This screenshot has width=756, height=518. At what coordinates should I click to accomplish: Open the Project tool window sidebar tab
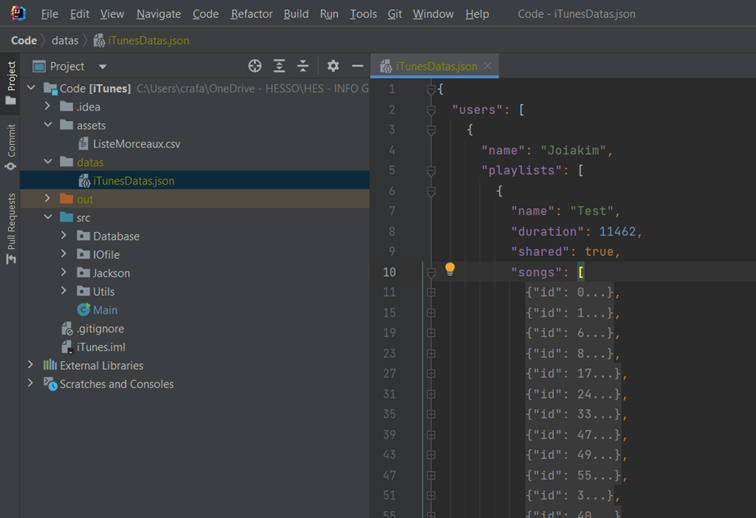click(x=11, y=82)
